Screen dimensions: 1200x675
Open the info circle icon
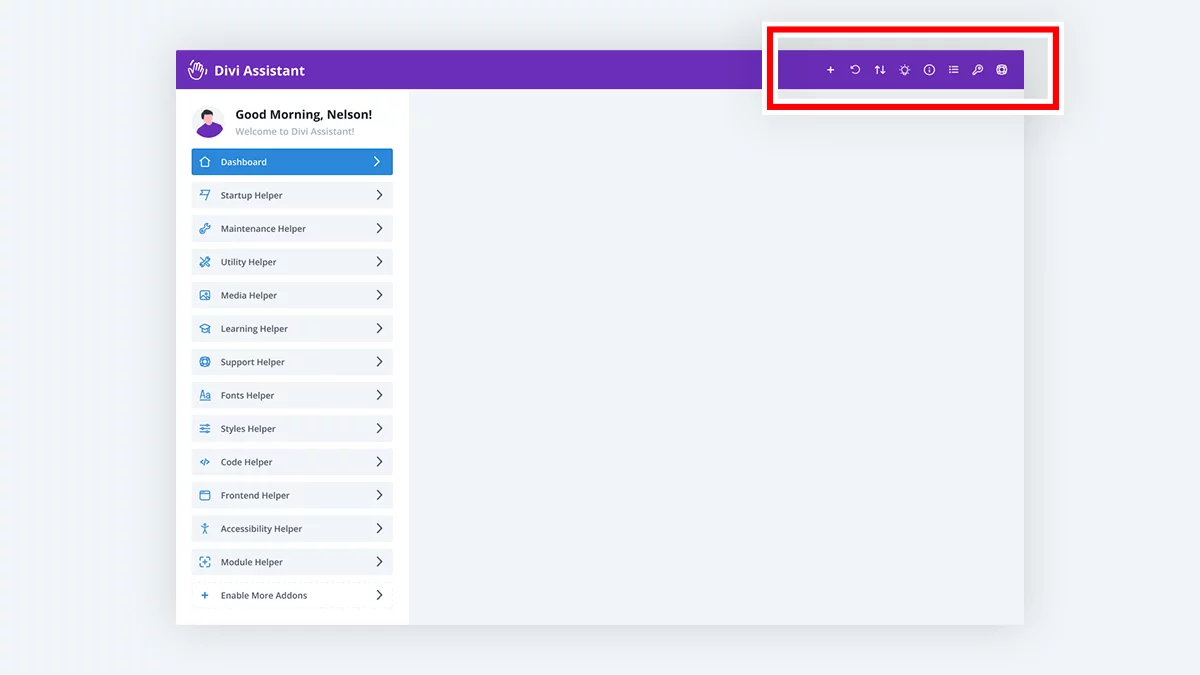[x=929, y=70]
